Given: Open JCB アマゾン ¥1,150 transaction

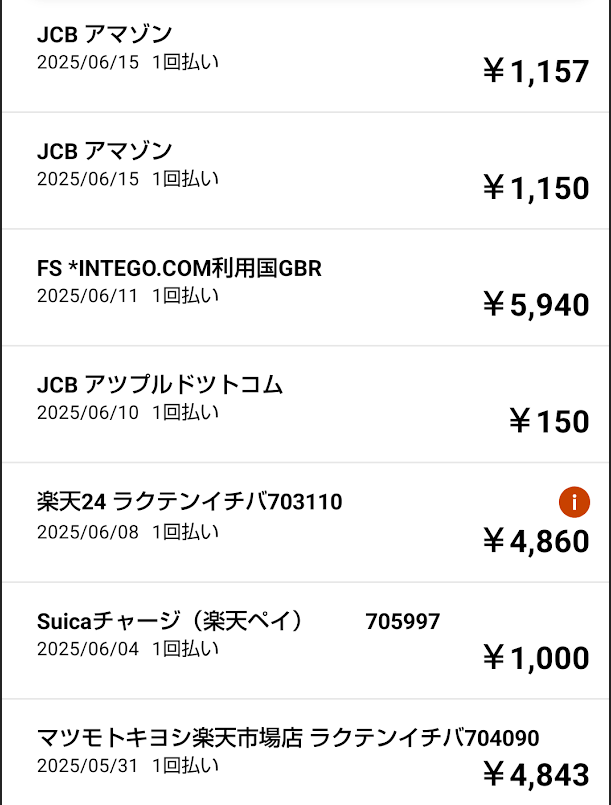Looking at the screenshot, I should pyautogui.click(x=306, y=170).
